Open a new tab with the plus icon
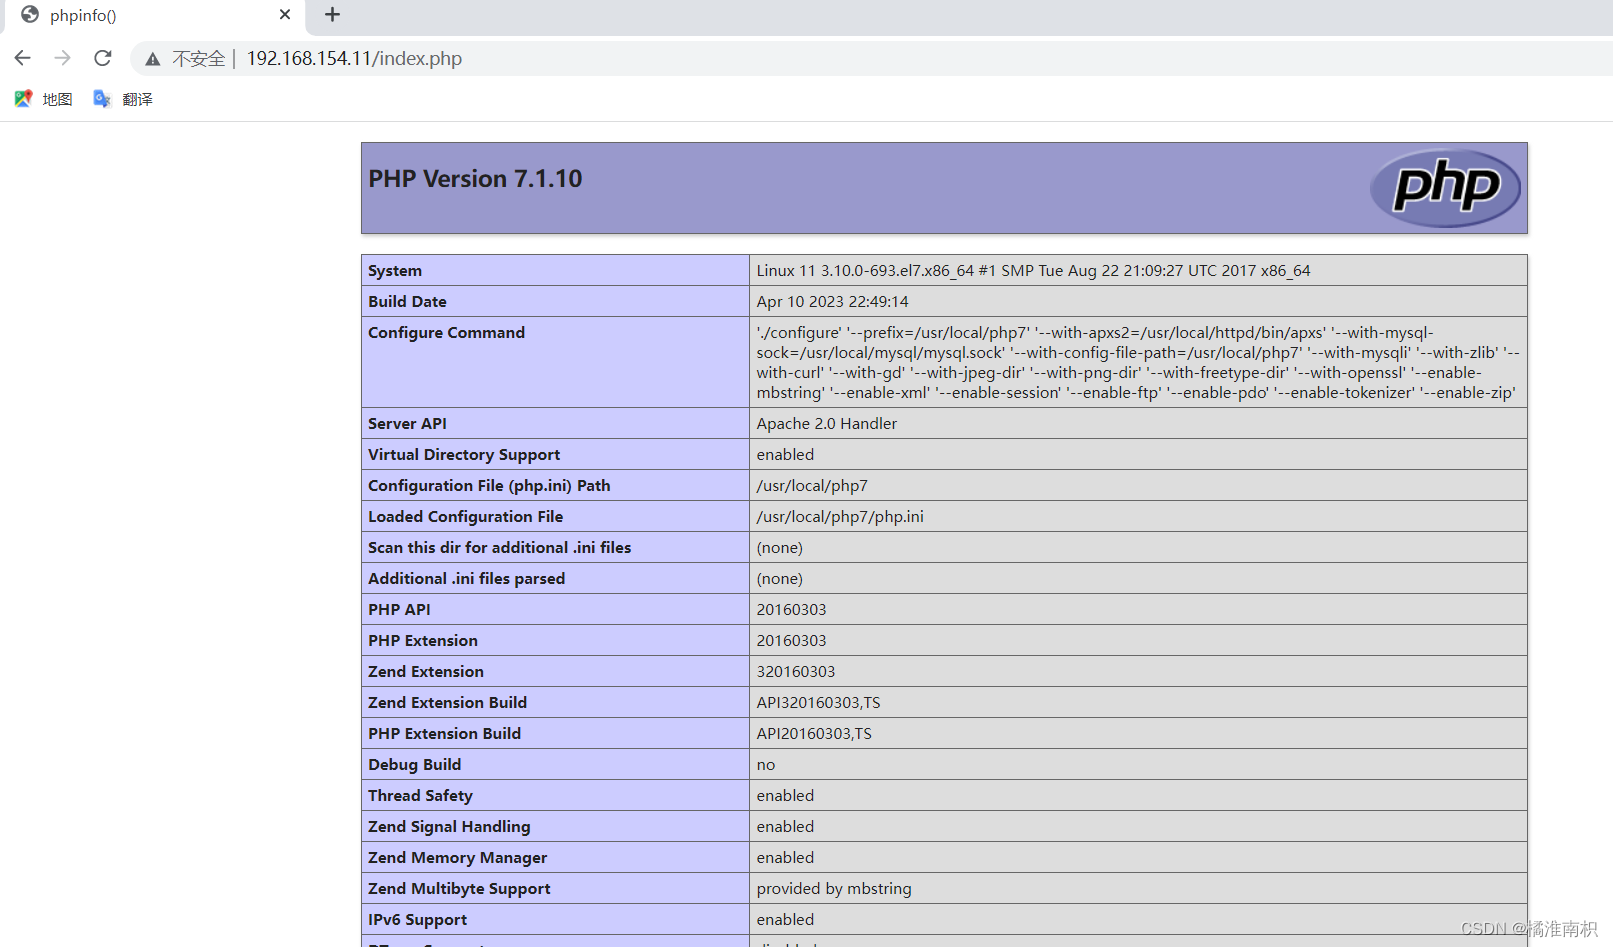Viewport: 1613px width, 947px height. 333,14
